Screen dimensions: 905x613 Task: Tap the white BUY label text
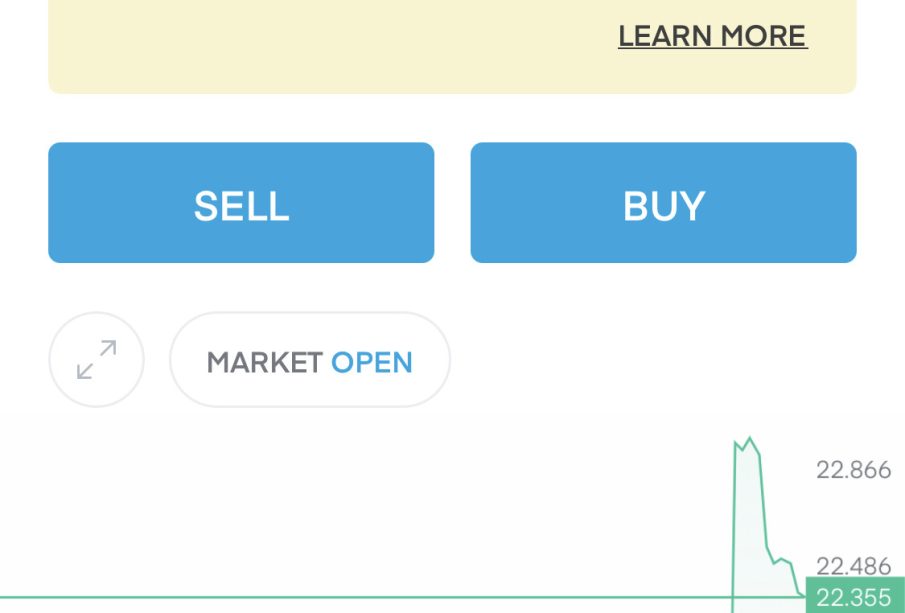[663, 206]
